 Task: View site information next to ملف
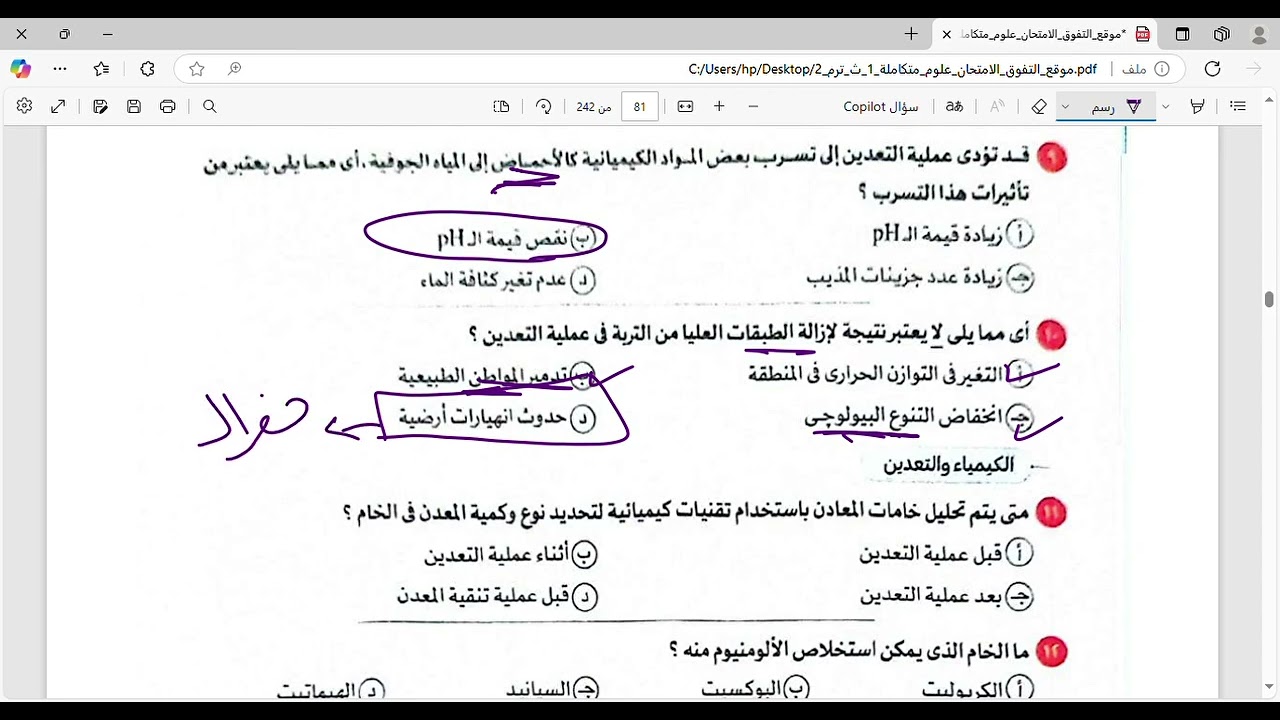(x=1162, y=69)
